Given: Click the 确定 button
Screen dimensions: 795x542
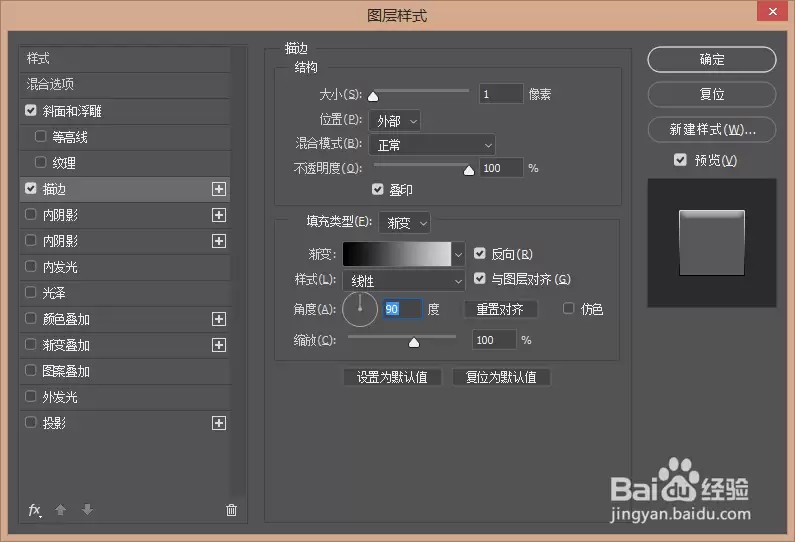Looking at the screenshot, I should [711, 59].
